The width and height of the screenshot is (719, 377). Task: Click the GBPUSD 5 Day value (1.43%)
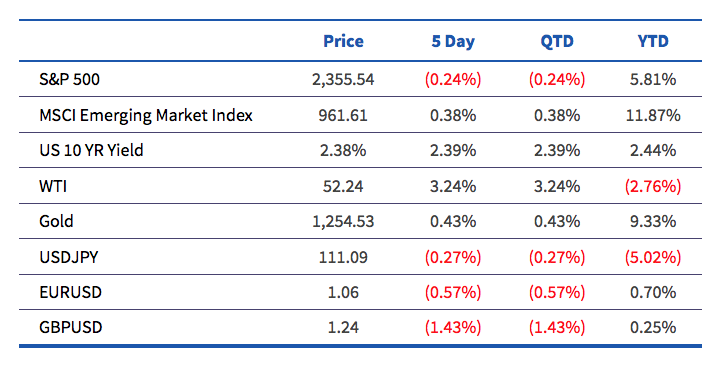pos(453,327)
